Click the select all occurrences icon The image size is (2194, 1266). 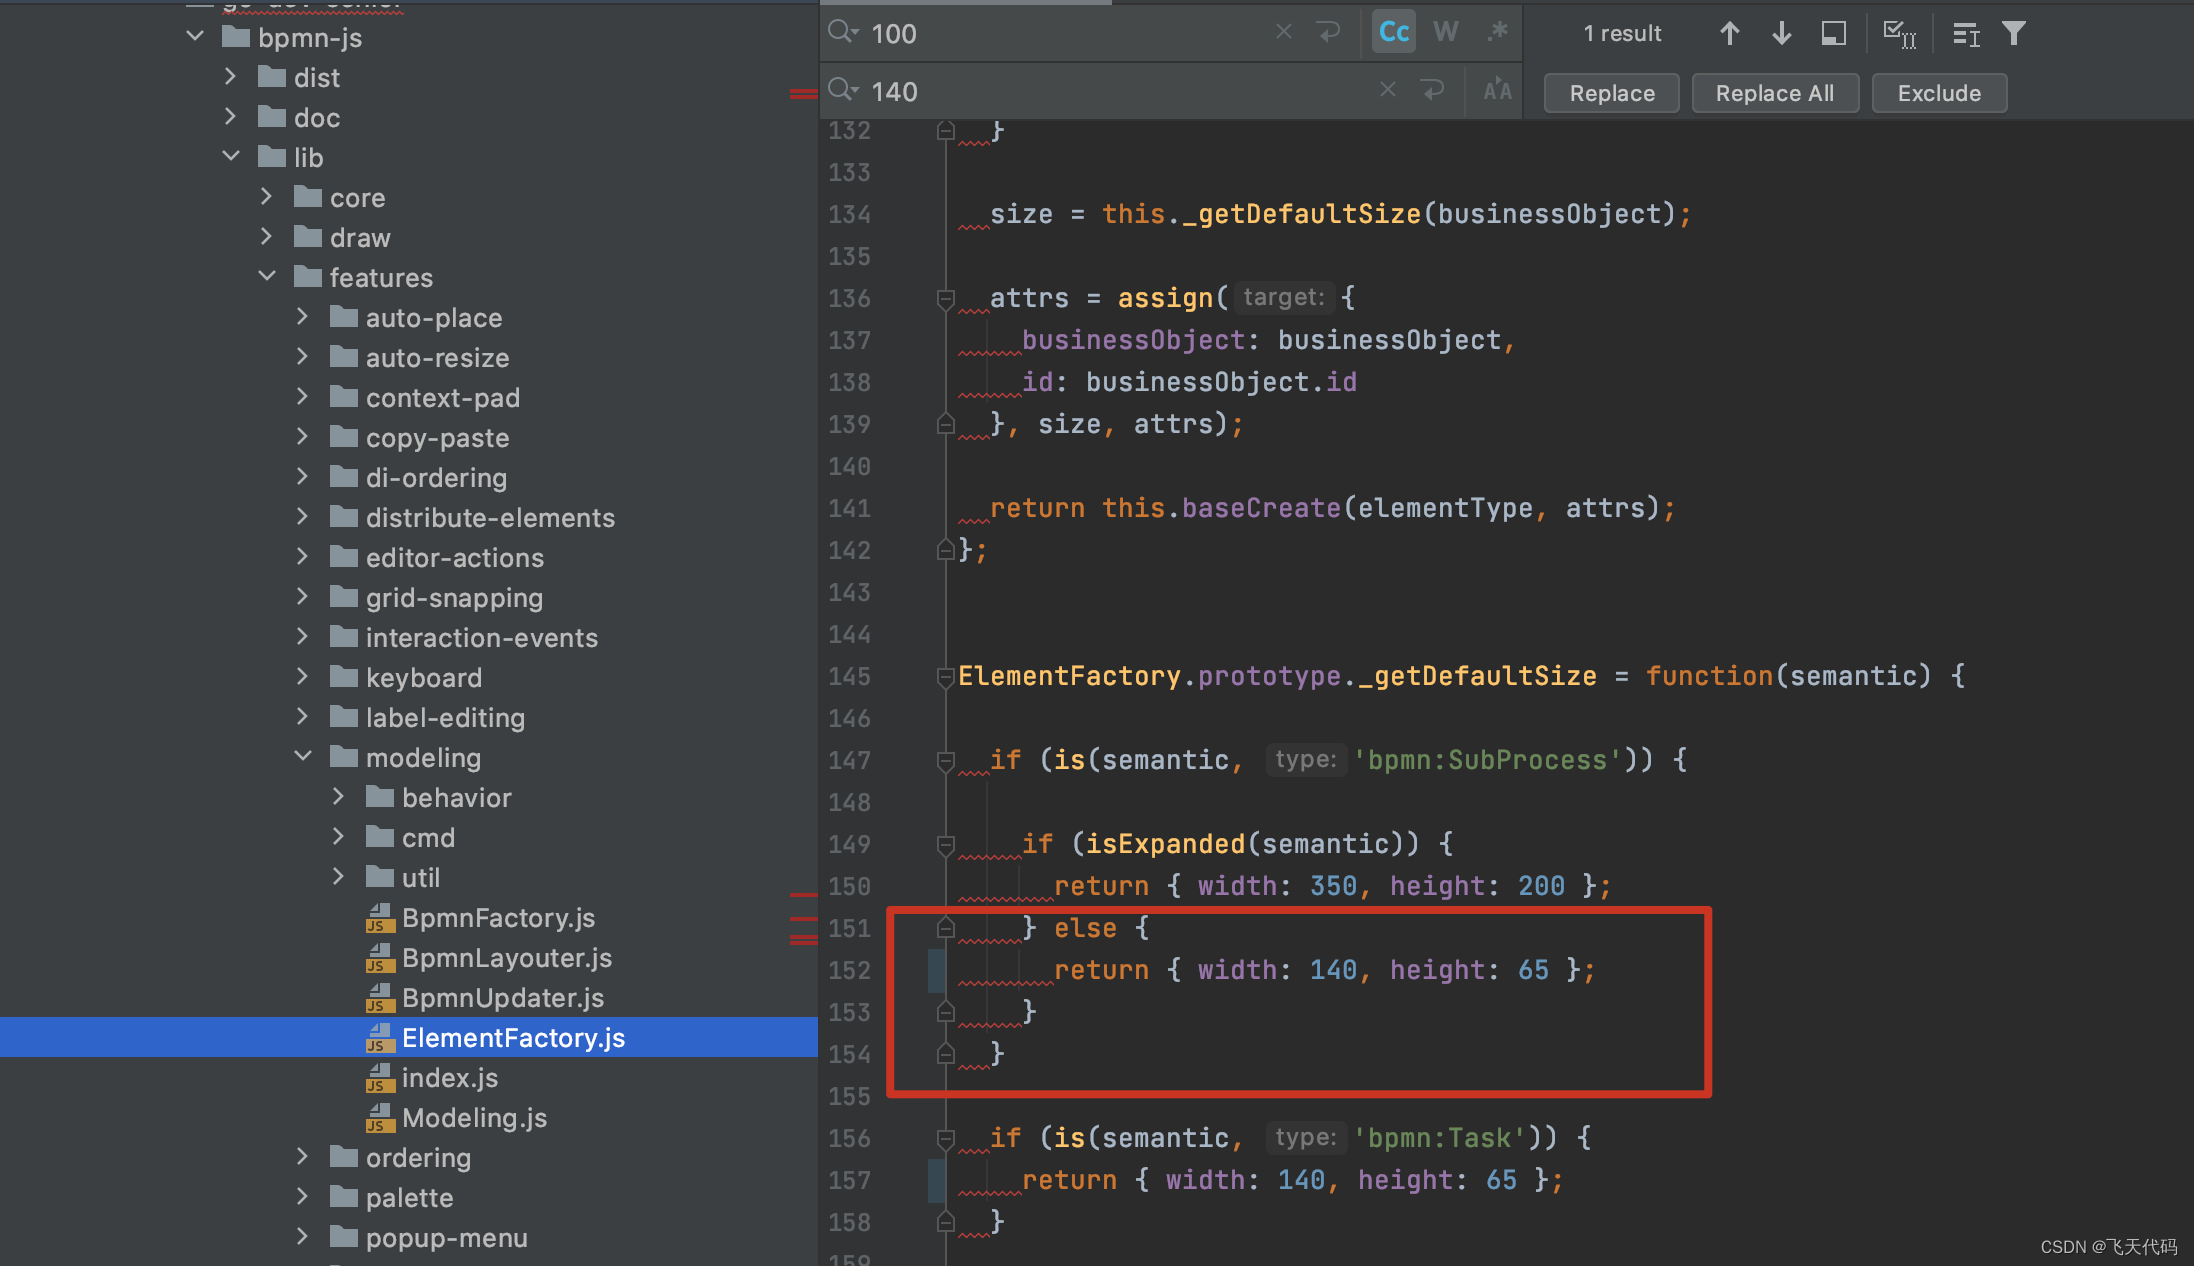coord(1899,34)
